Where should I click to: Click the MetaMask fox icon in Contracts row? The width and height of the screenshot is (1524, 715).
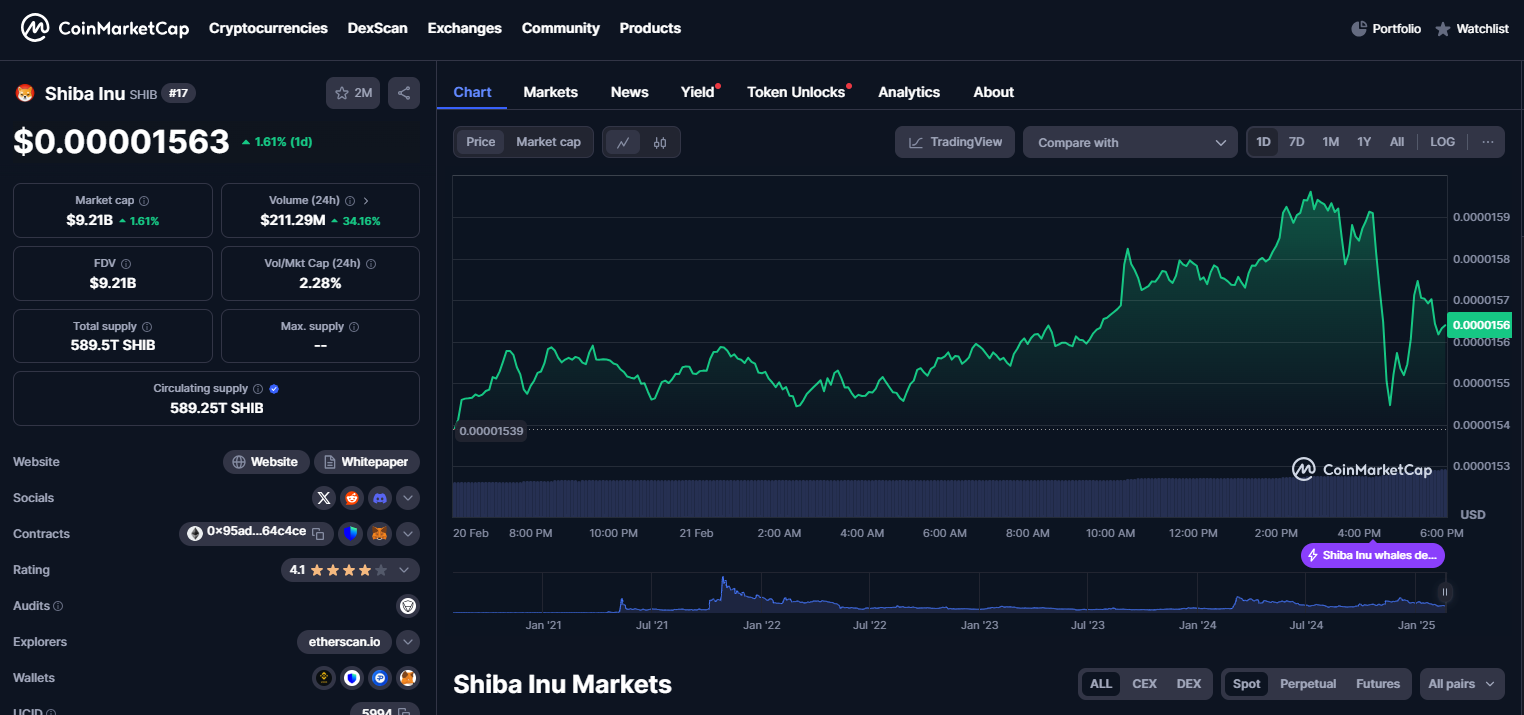coord(379,534)
